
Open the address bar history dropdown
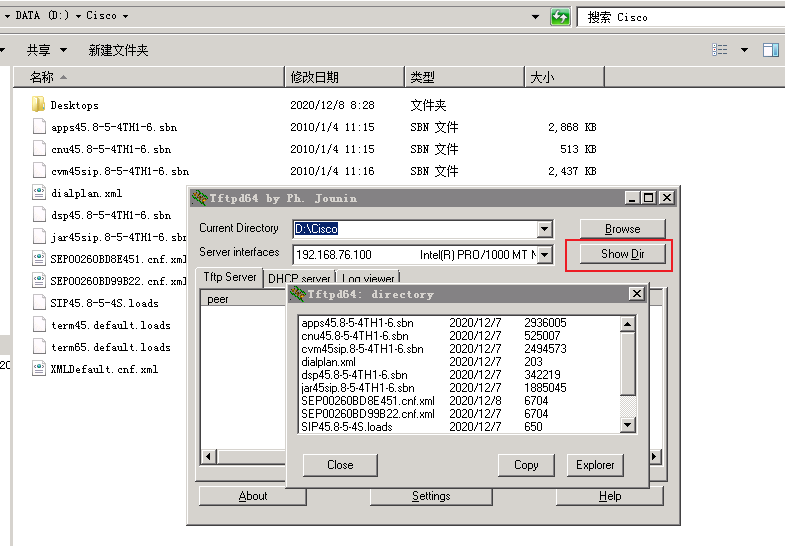coord(535,17)
